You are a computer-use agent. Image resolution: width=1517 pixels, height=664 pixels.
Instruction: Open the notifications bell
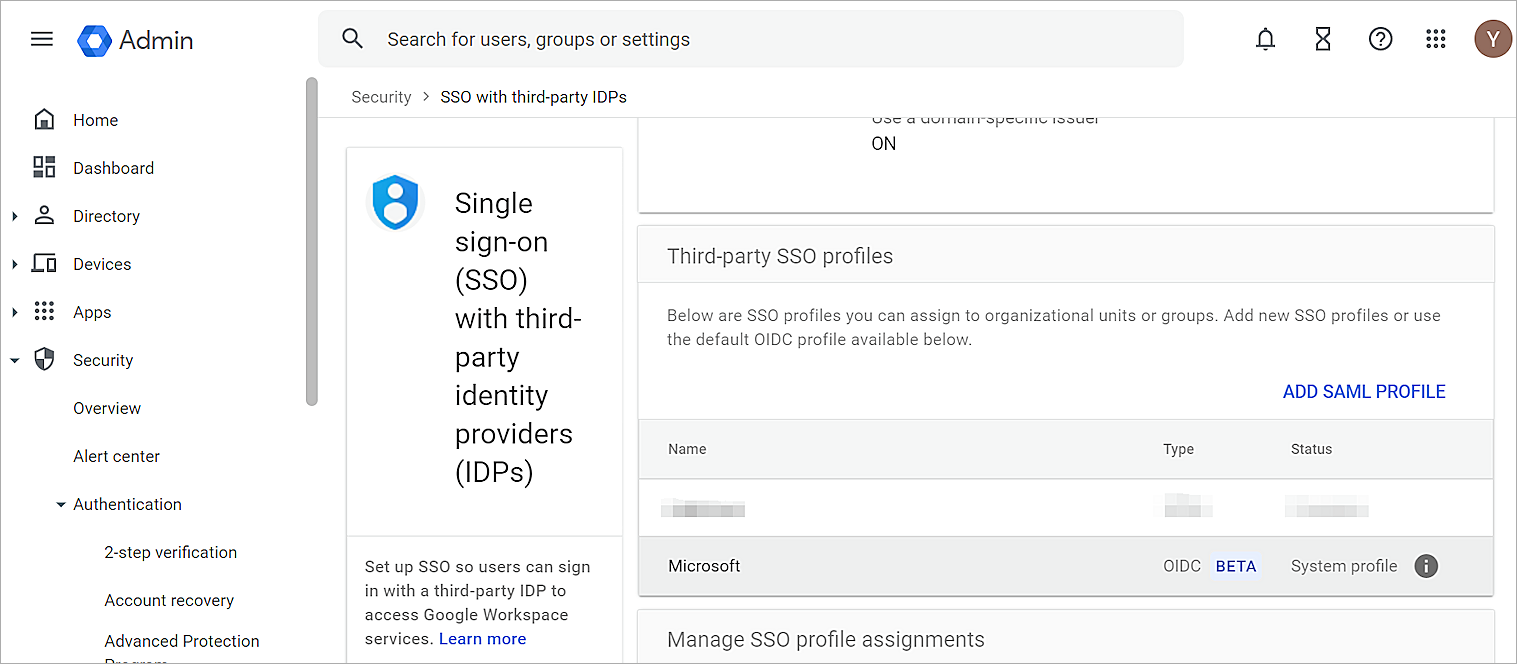(x=1265, y=39)
